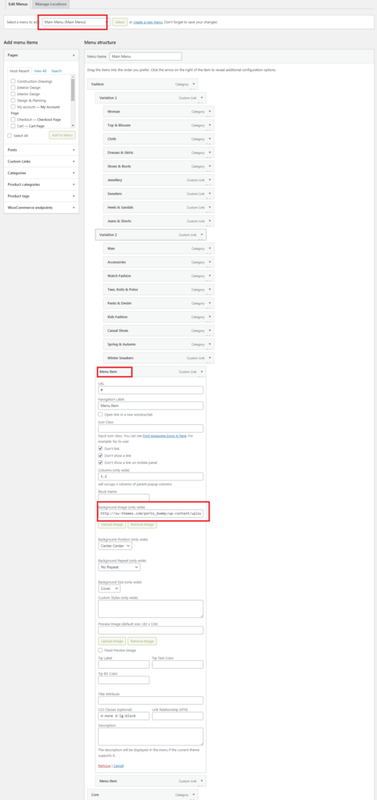This screenshot has height=800, width=377.
Task: Click Upload Image under Background Image
Action: pyautogui.click(x=112, y=524)
